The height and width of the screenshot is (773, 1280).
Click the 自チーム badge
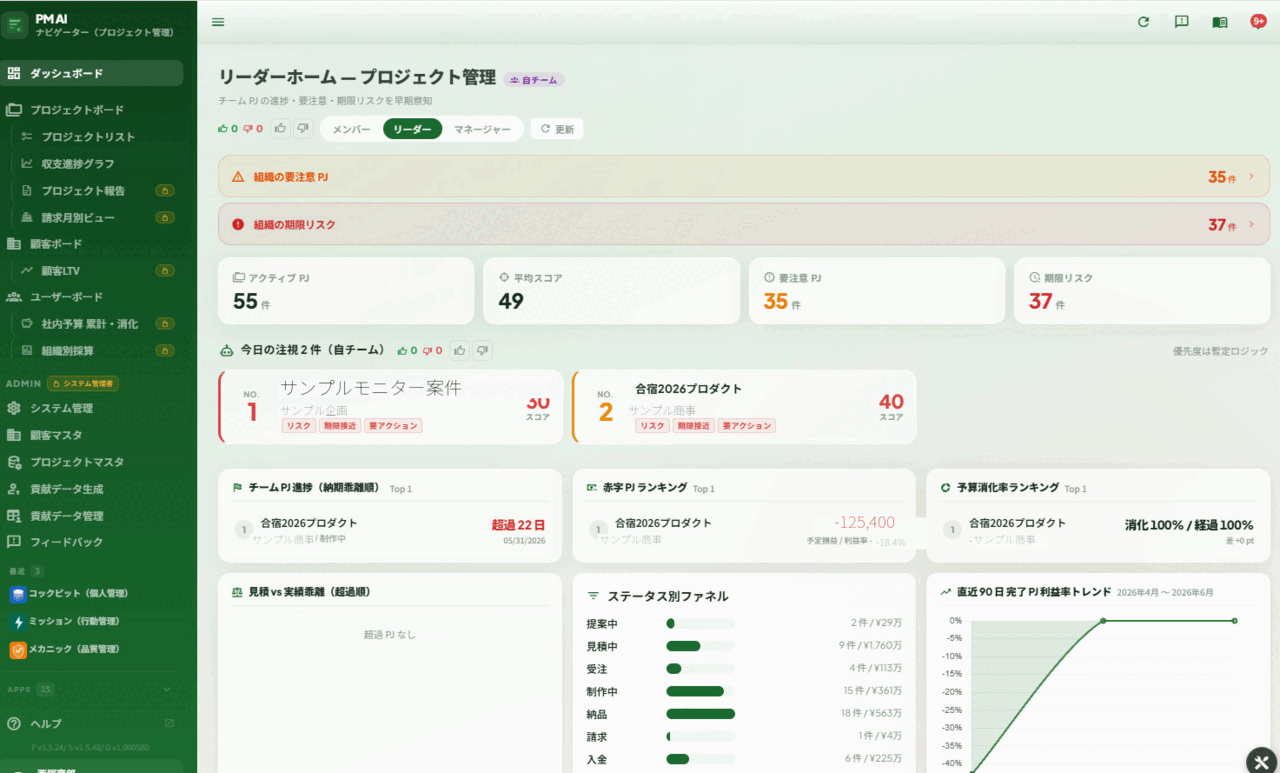[x=534, y=79]
